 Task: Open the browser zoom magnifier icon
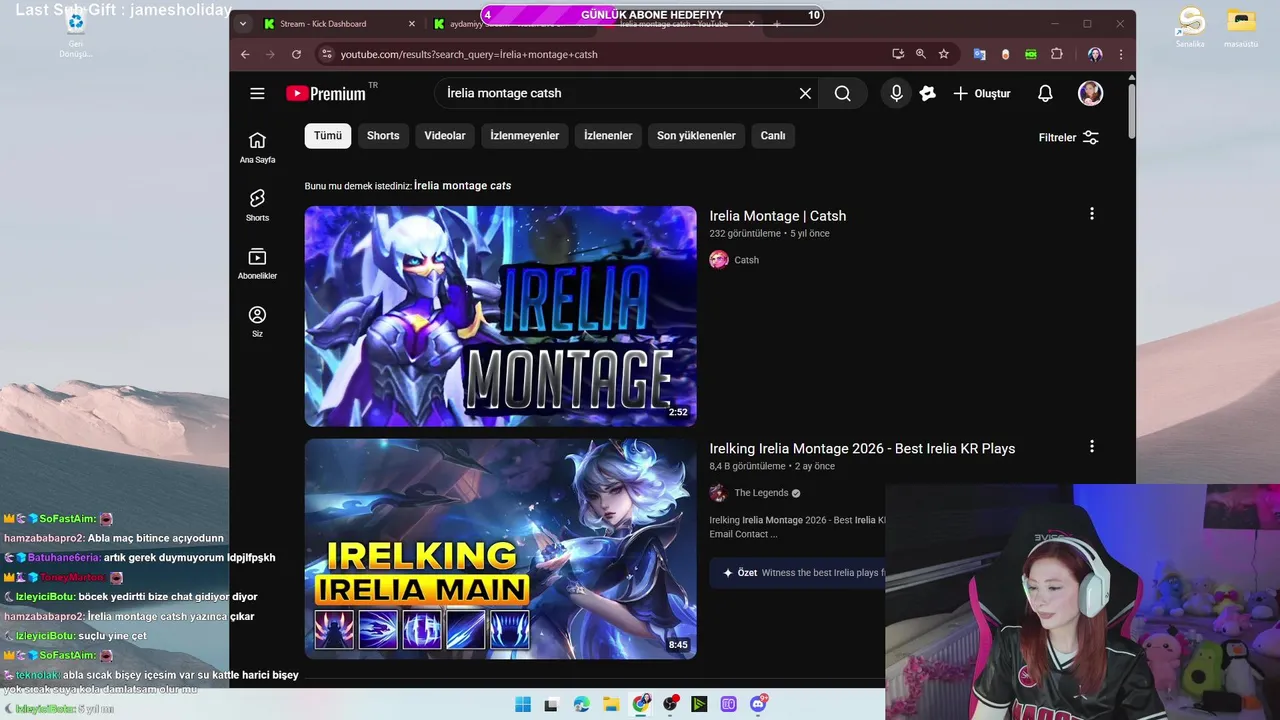[920, 54]
